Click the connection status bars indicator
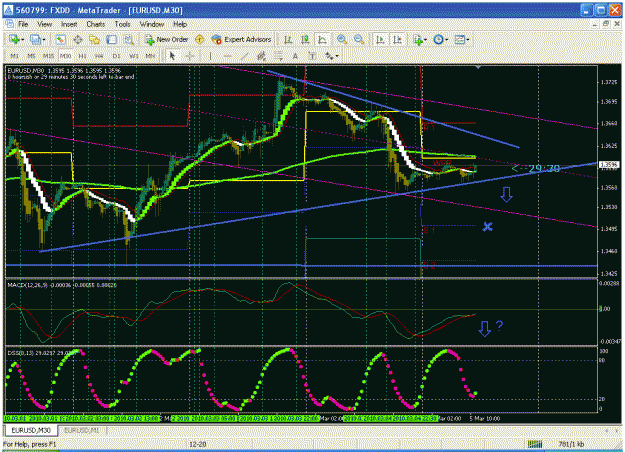Image resolution: width=625 pixels, height=452 pixels. click(535, 444)
